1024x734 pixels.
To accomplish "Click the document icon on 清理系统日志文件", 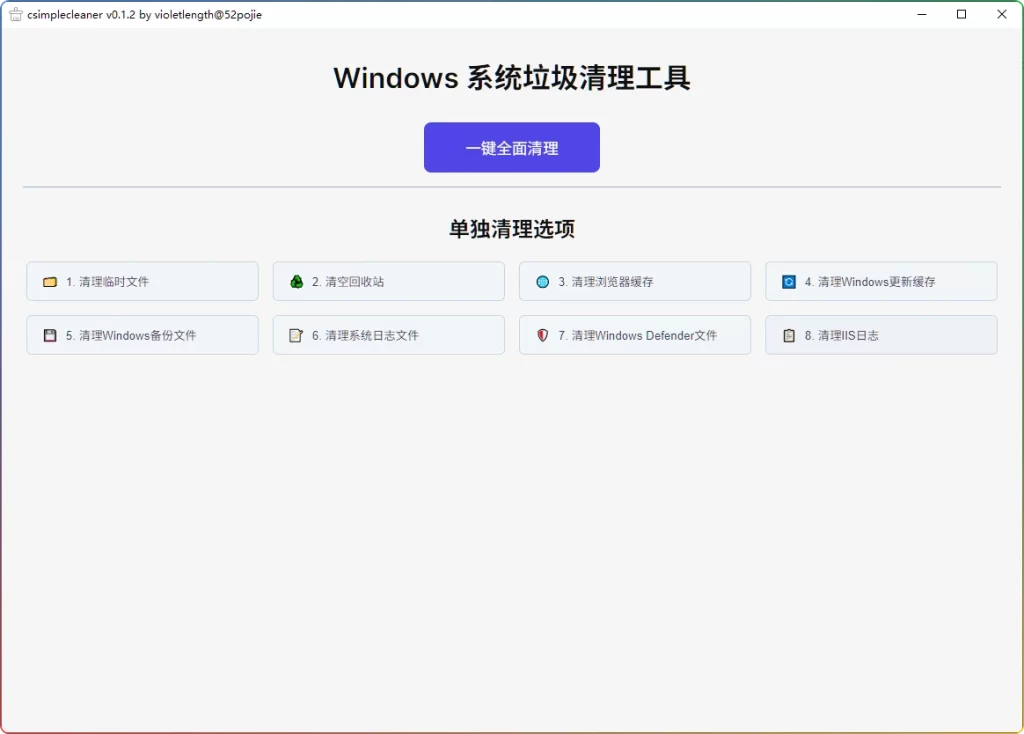I will pos(296,335).
